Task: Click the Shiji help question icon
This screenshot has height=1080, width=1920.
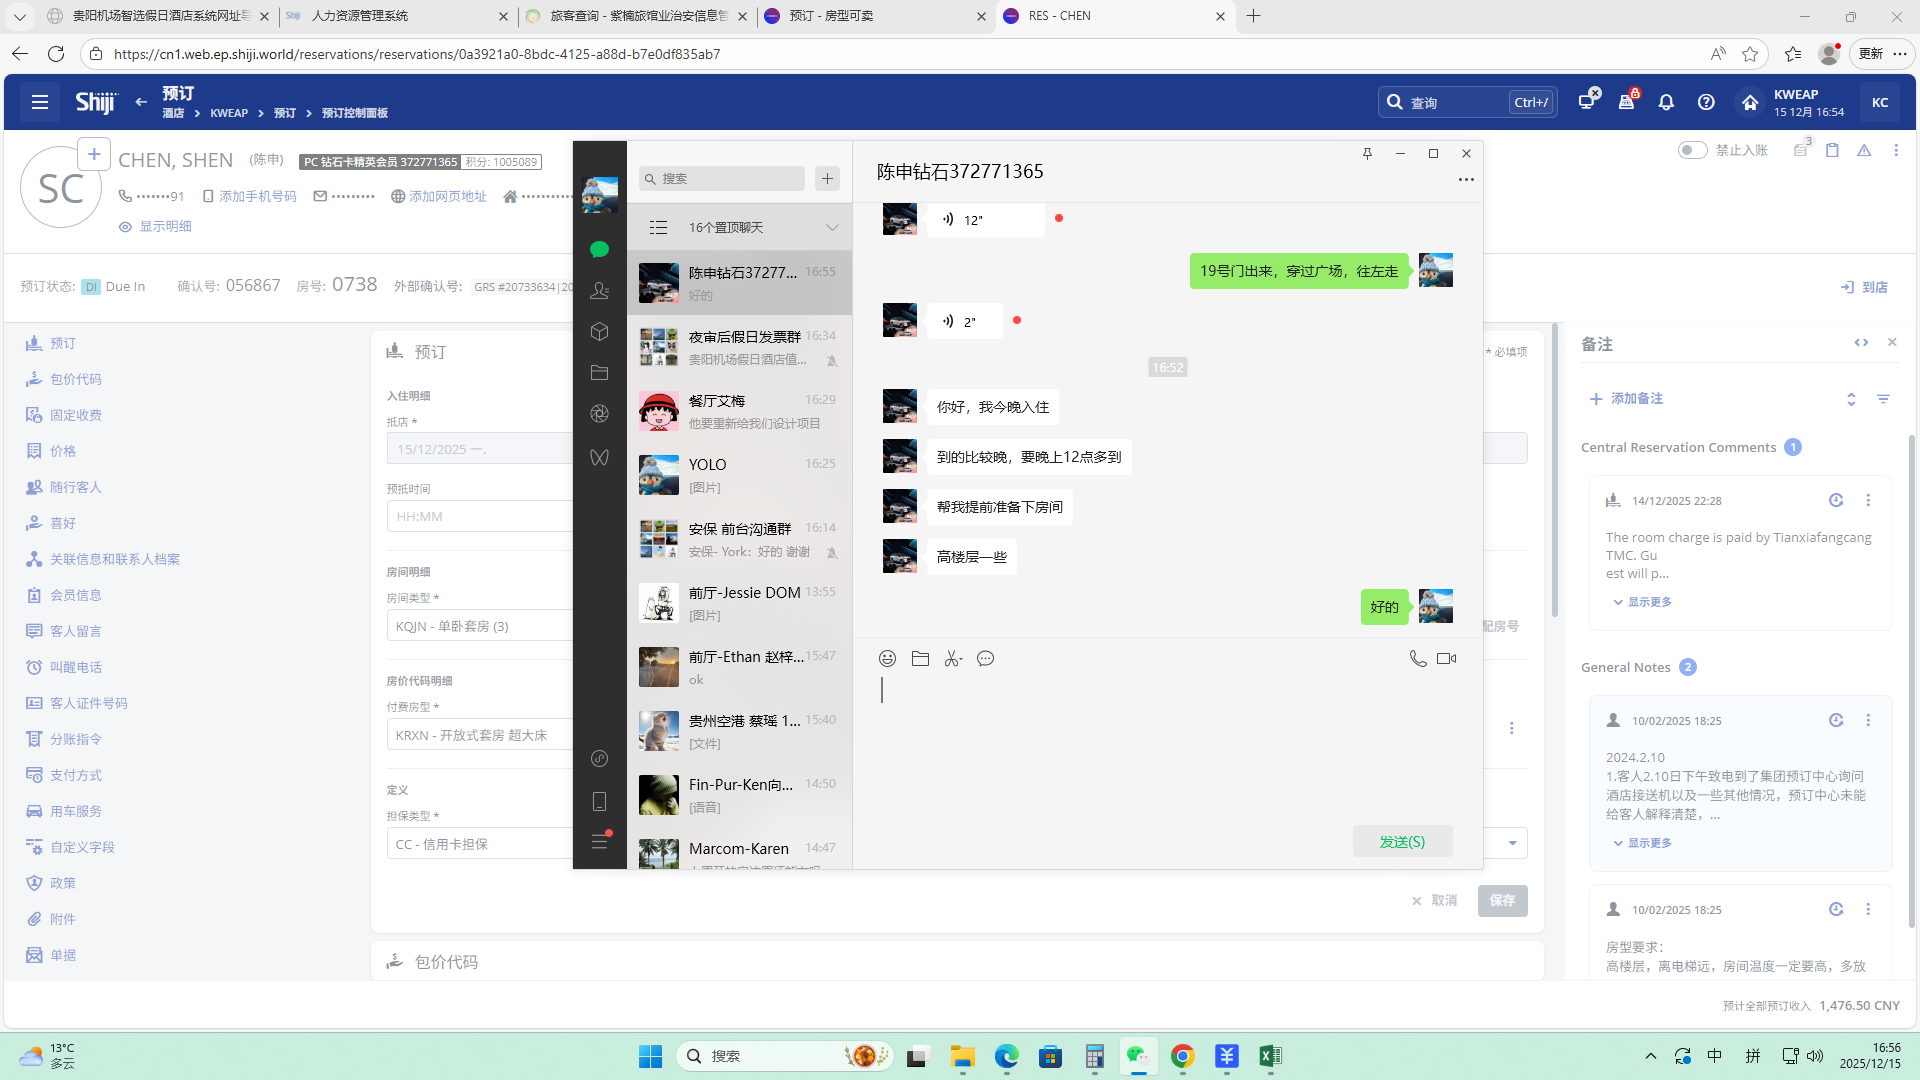Action: [x=1706, y=102]
